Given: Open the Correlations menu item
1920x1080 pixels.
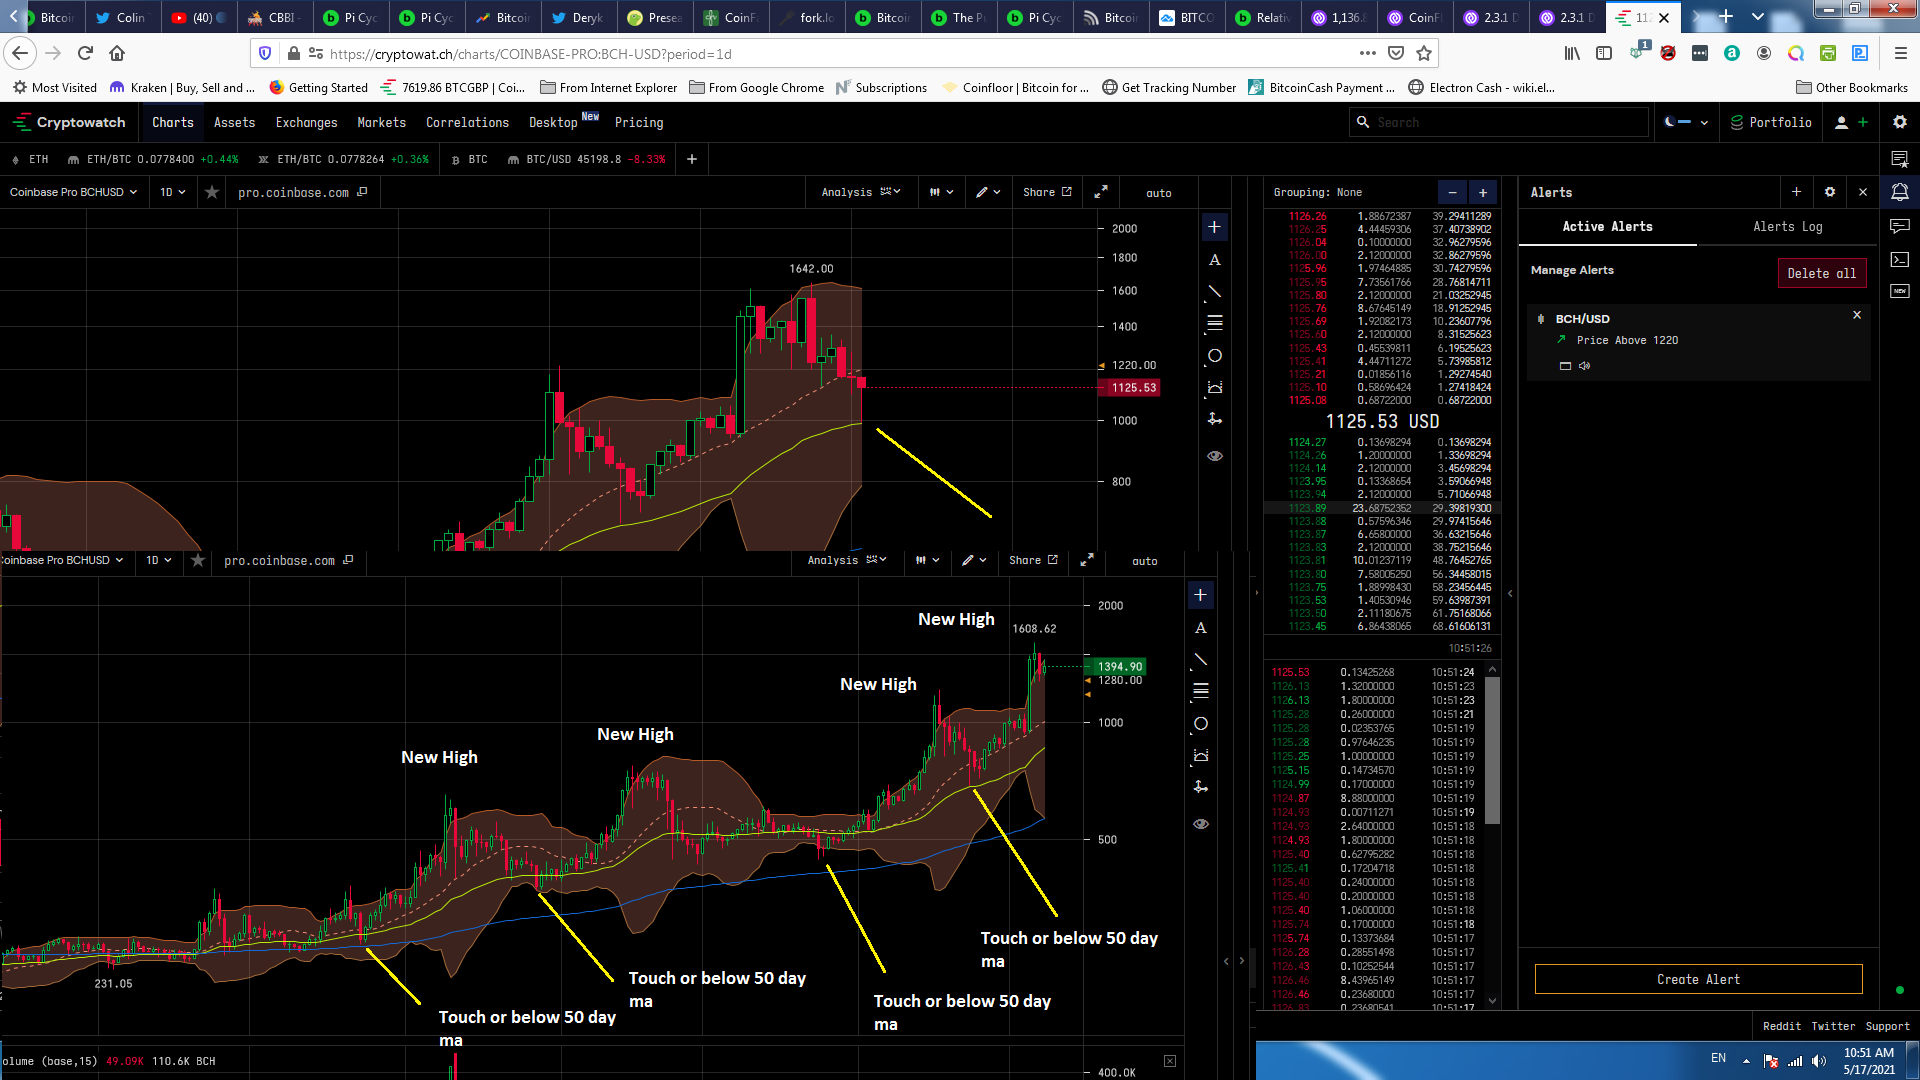Looking at the screenshot, I should [x=467, y=122].
